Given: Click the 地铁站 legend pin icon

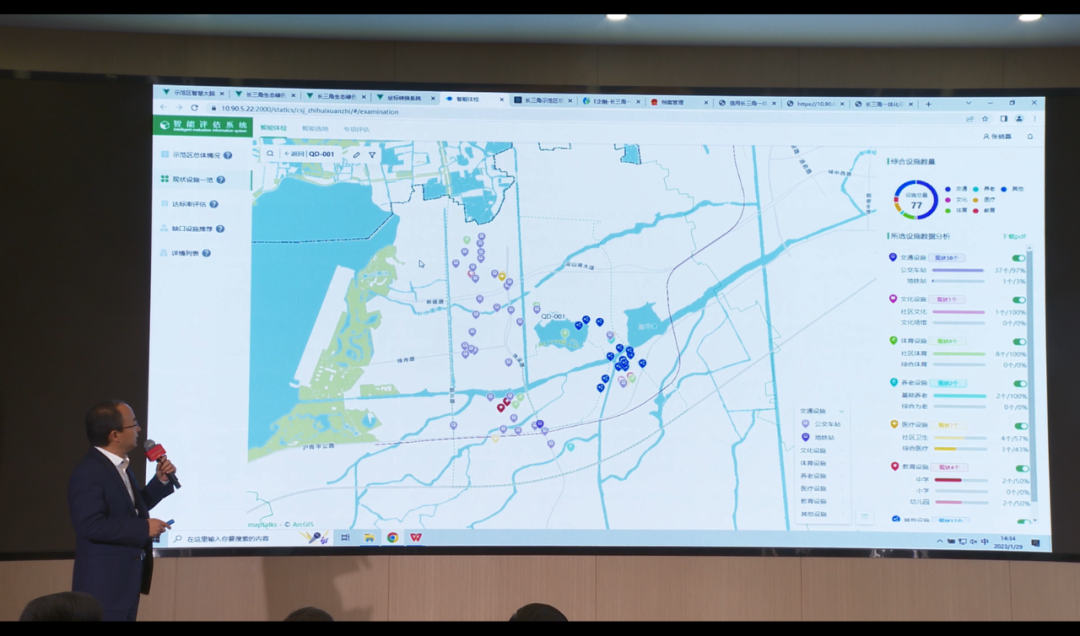Looking at the screenshot, I should [805, 437].
